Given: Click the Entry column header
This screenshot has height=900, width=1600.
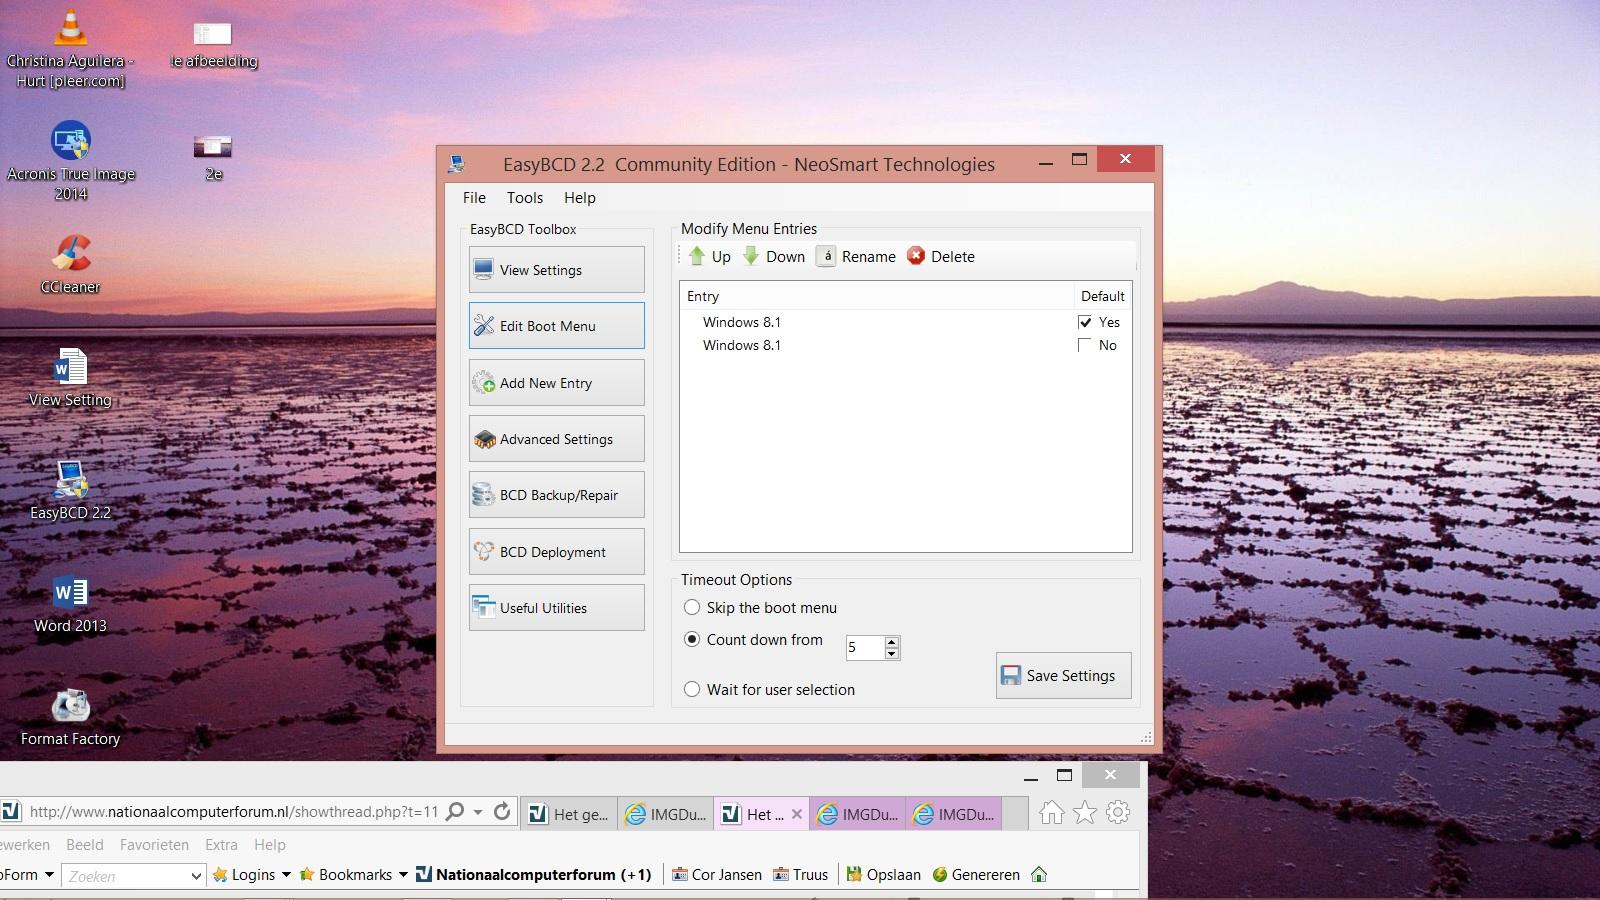Looking at the screenshot, I should (x=877, y=296).
